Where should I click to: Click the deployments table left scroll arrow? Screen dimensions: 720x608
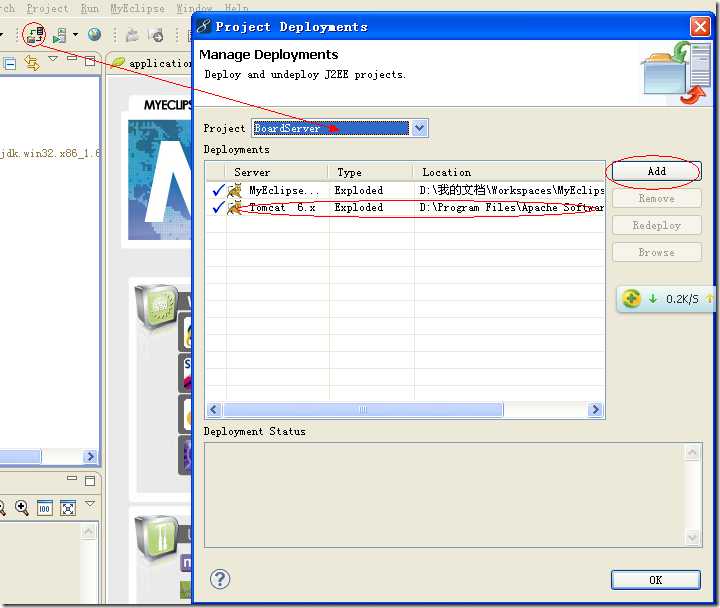214,409
